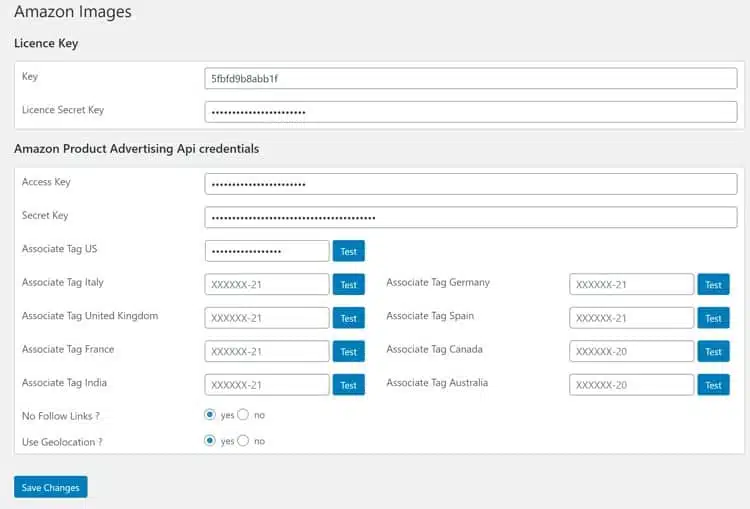Click the Associate Tag Germany field
Viewport: 750px width, 509px height.
tap(631, 284)
